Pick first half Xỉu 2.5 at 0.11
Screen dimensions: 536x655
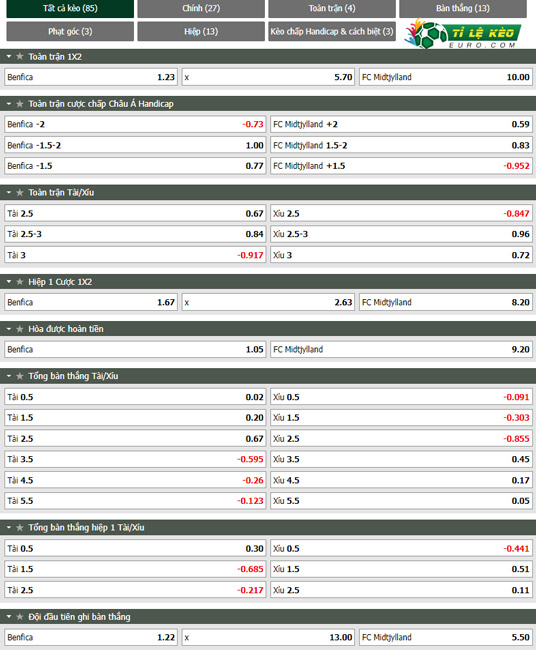click(x=401, y=590)
